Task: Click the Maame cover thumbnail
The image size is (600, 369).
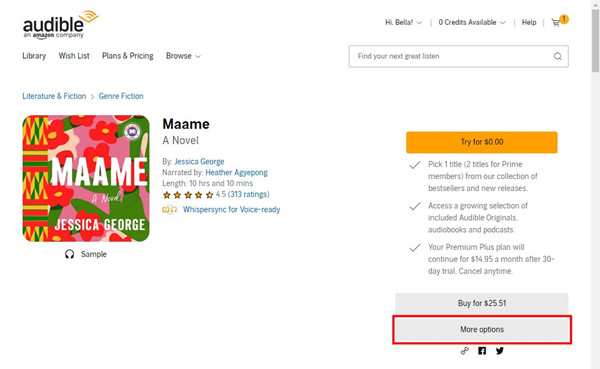Action: tap(86, 178)
